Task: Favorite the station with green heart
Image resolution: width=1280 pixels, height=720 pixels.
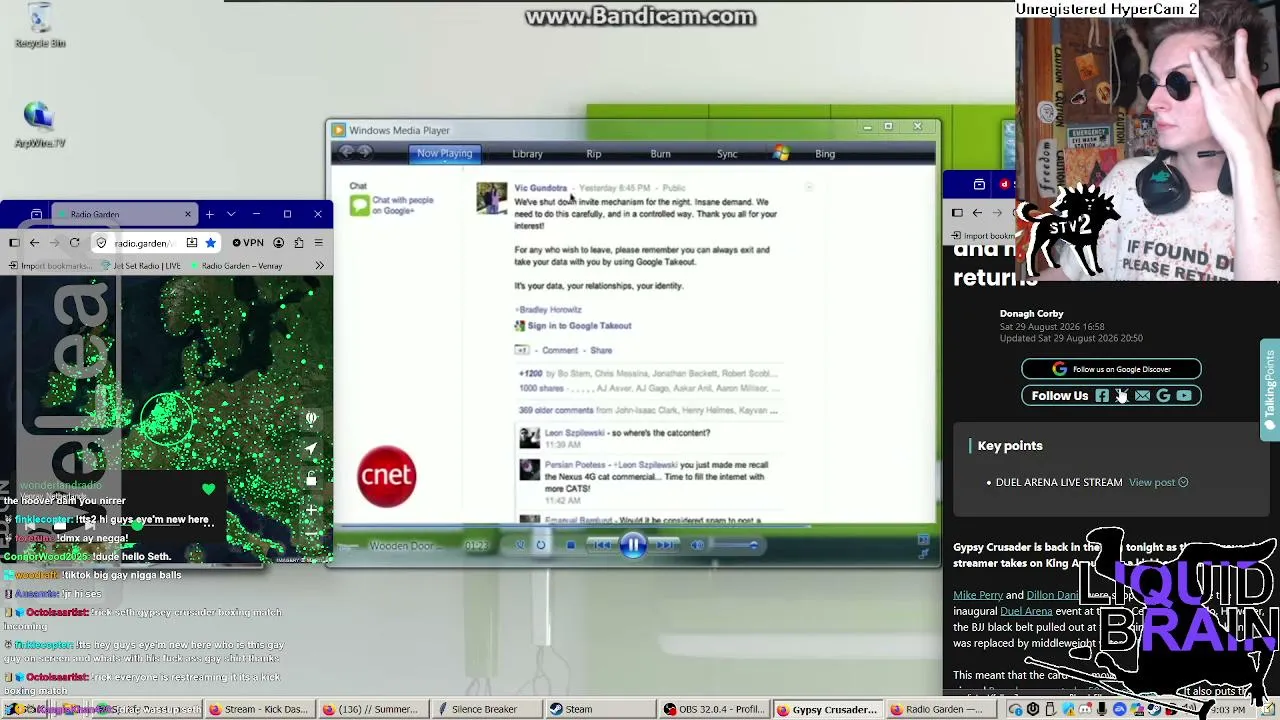Action: (x=208, y=489)
